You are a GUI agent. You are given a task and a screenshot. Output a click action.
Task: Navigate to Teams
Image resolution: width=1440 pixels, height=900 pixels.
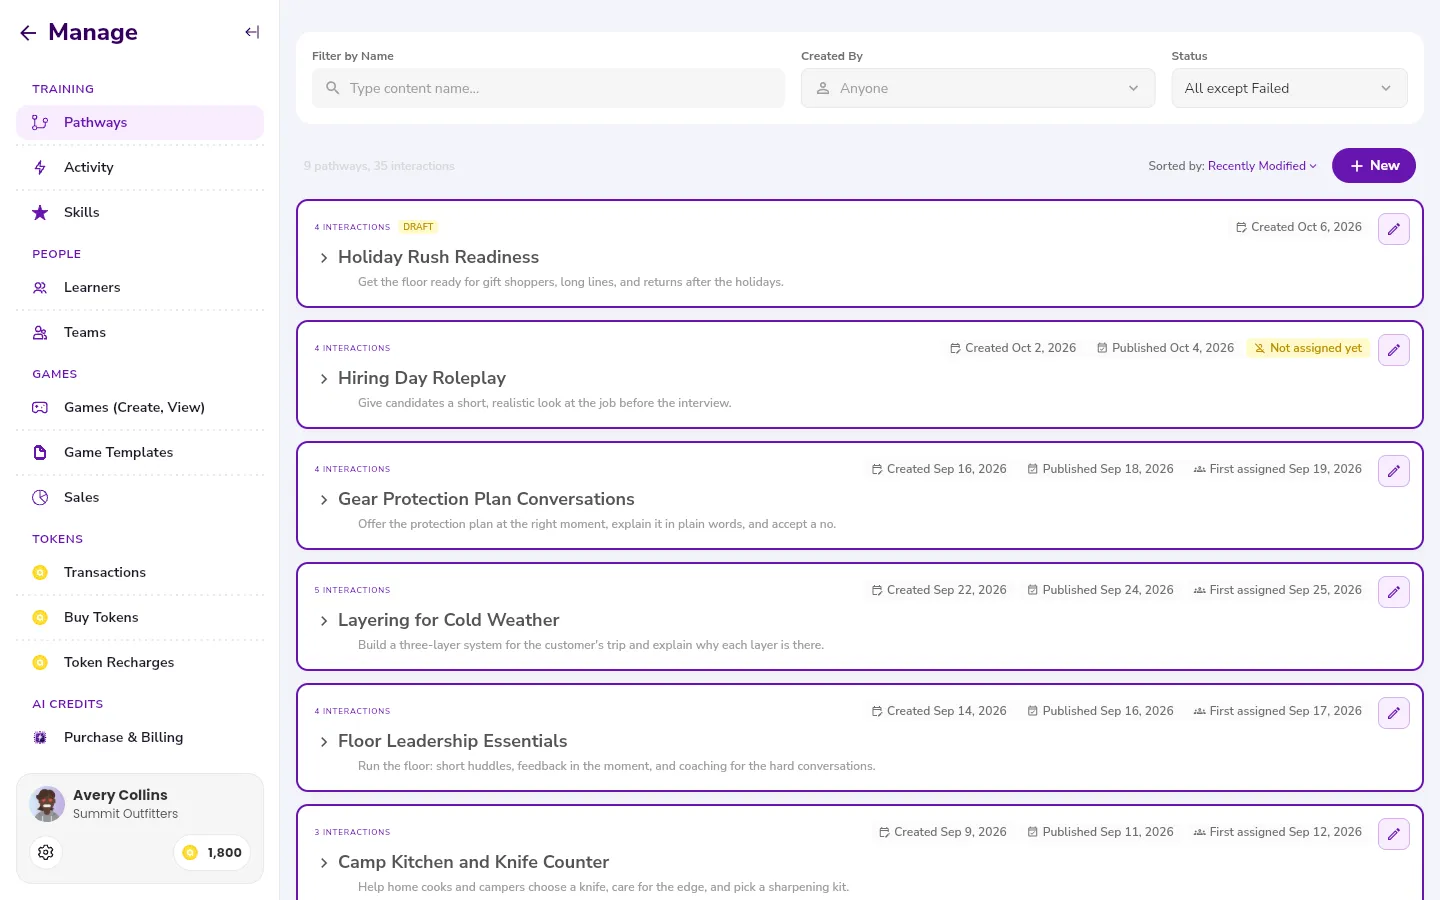140,332
